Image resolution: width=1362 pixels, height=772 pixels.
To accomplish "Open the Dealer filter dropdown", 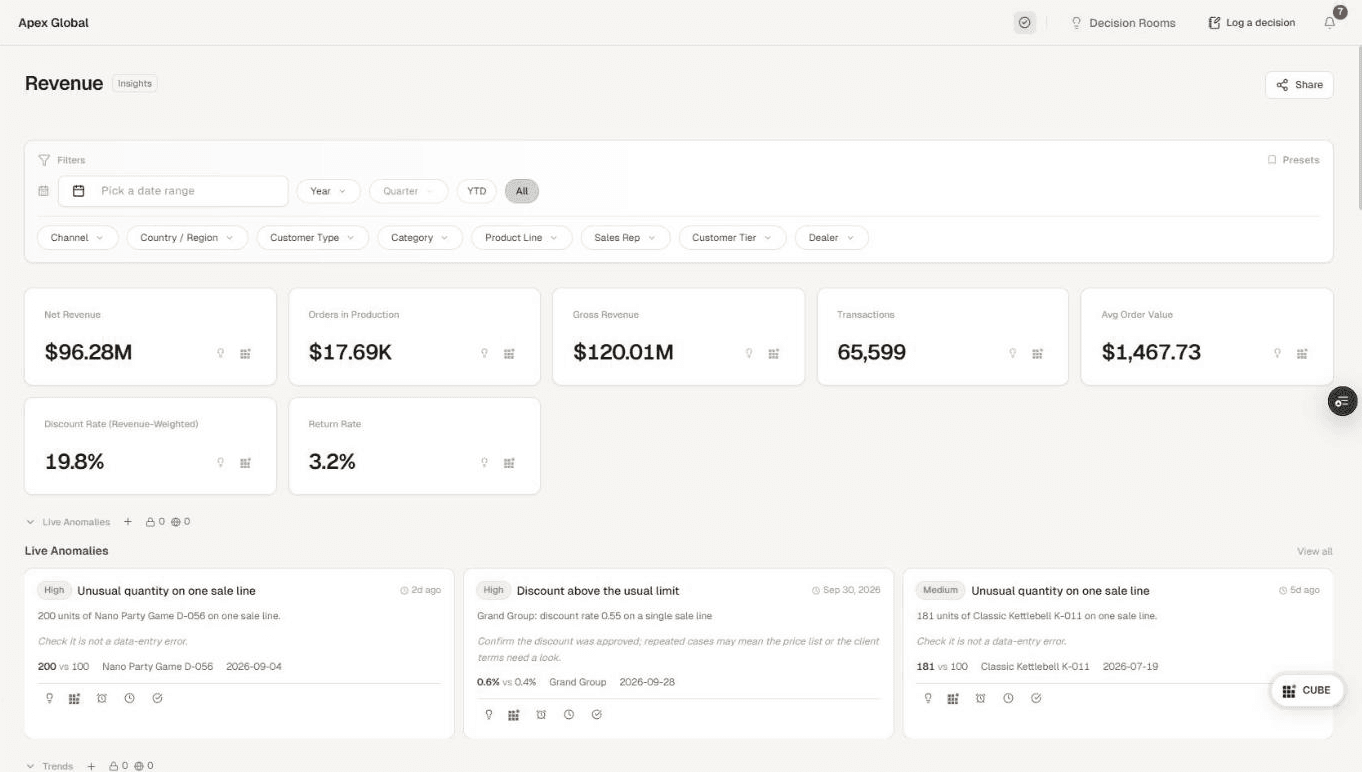I will click(831, 238).
